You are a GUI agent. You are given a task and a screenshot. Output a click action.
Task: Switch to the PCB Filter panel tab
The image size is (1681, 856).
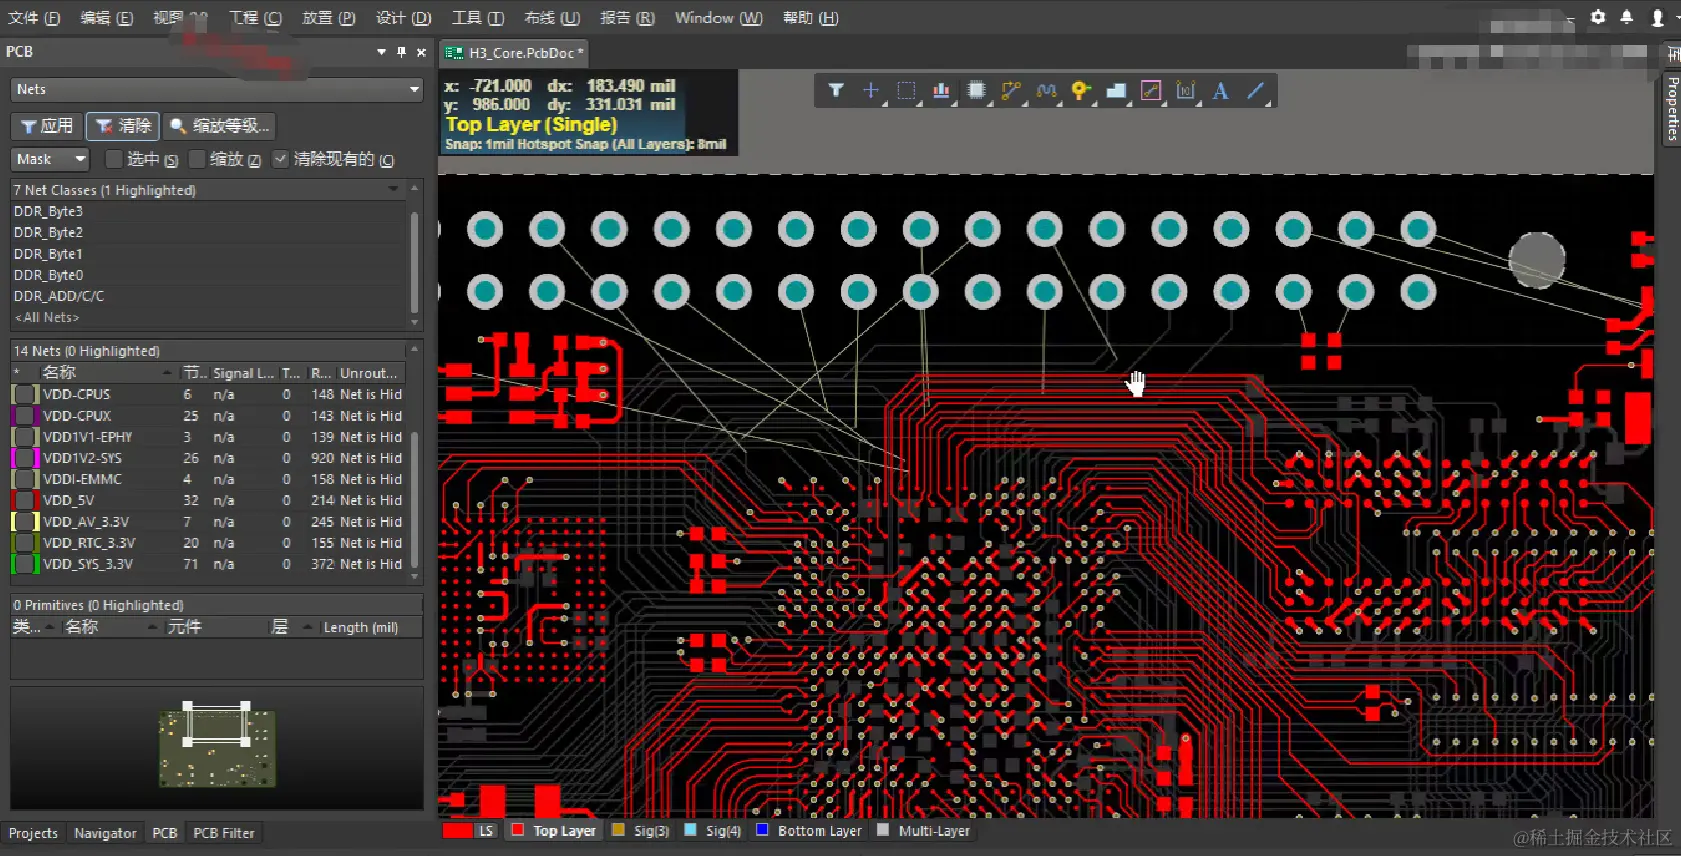(x=224, y=833)
